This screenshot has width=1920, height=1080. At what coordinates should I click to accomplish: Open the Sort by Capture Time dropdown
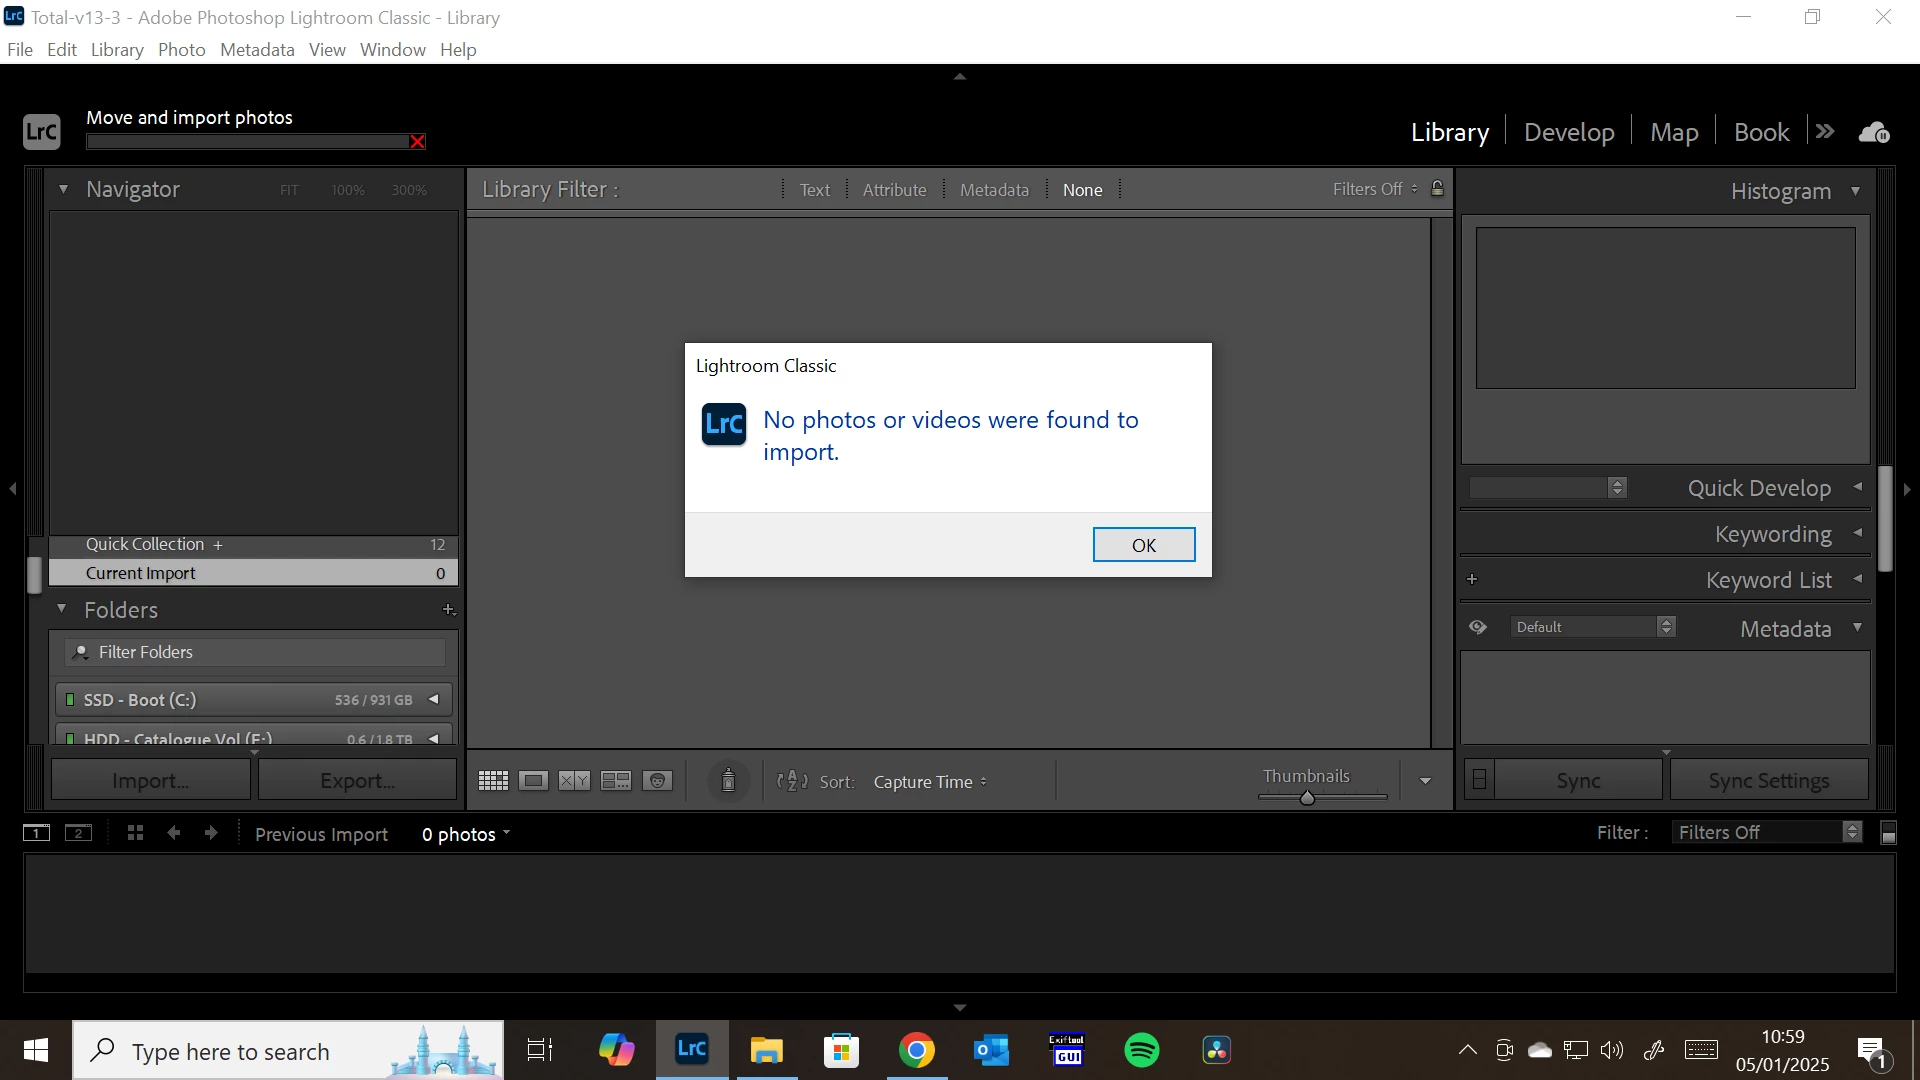929,782
